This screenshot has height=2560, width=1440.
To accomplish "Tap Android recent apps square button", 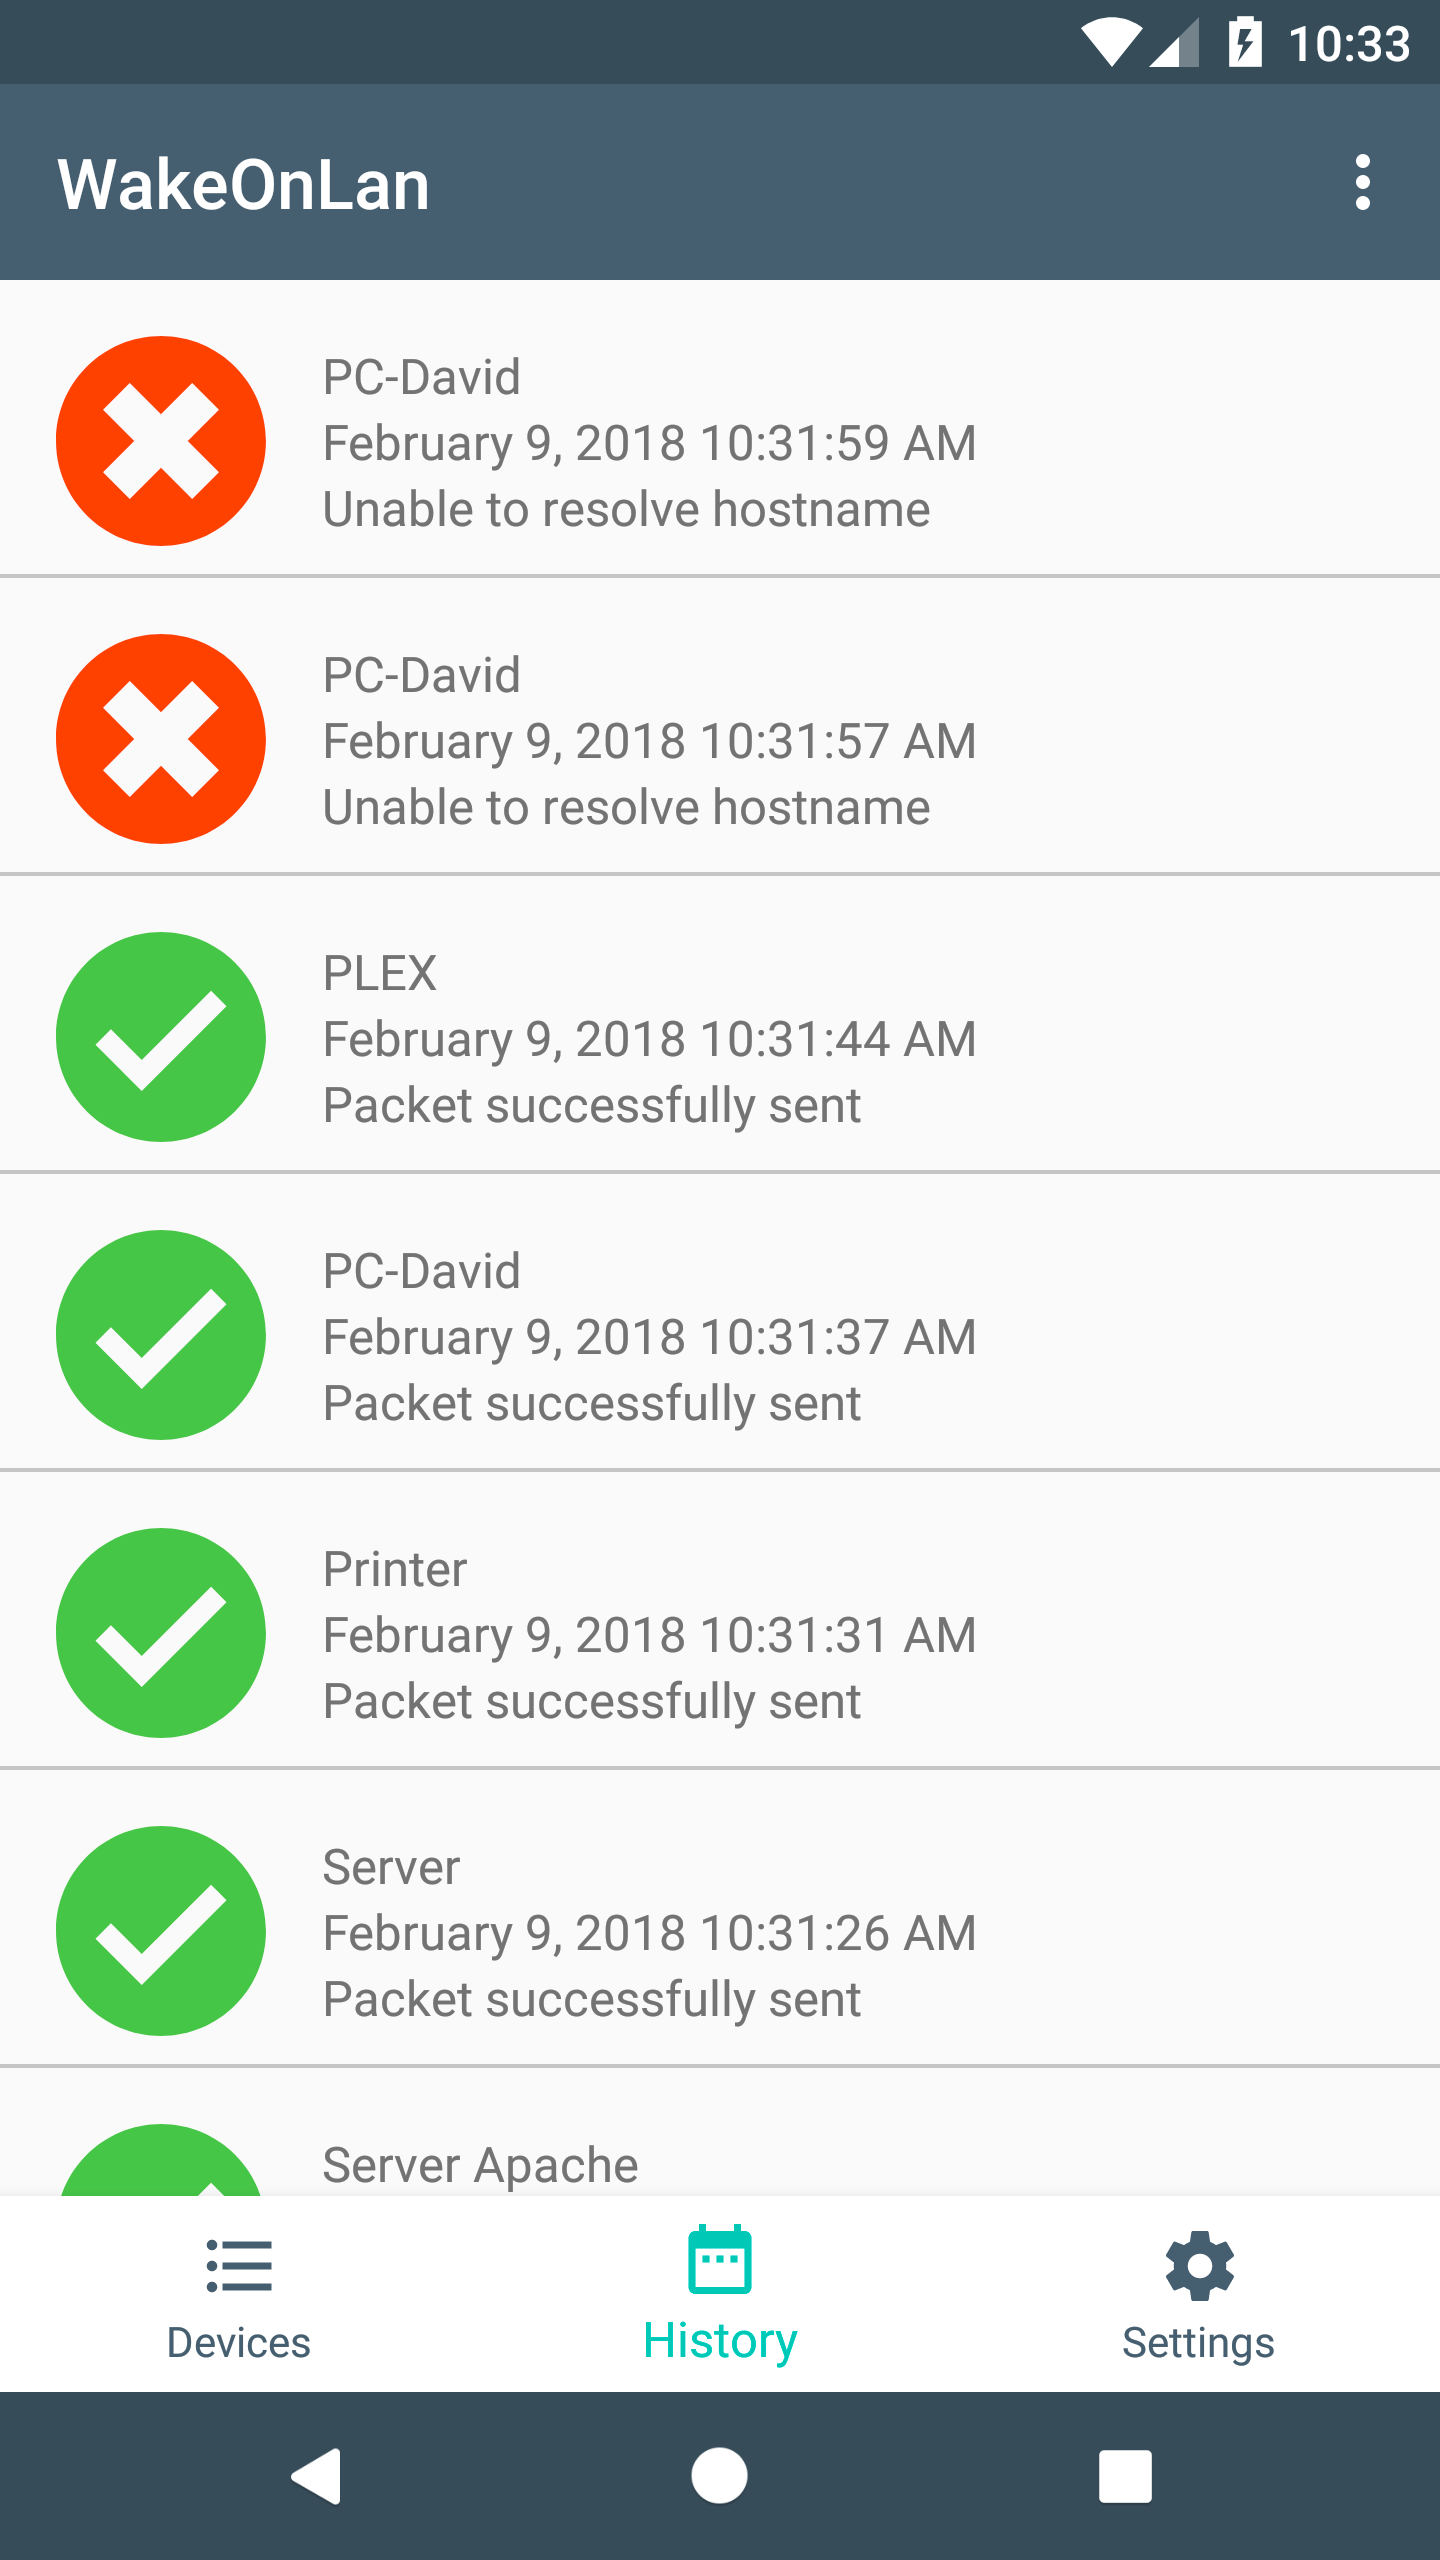I will click(1125, 2476).
